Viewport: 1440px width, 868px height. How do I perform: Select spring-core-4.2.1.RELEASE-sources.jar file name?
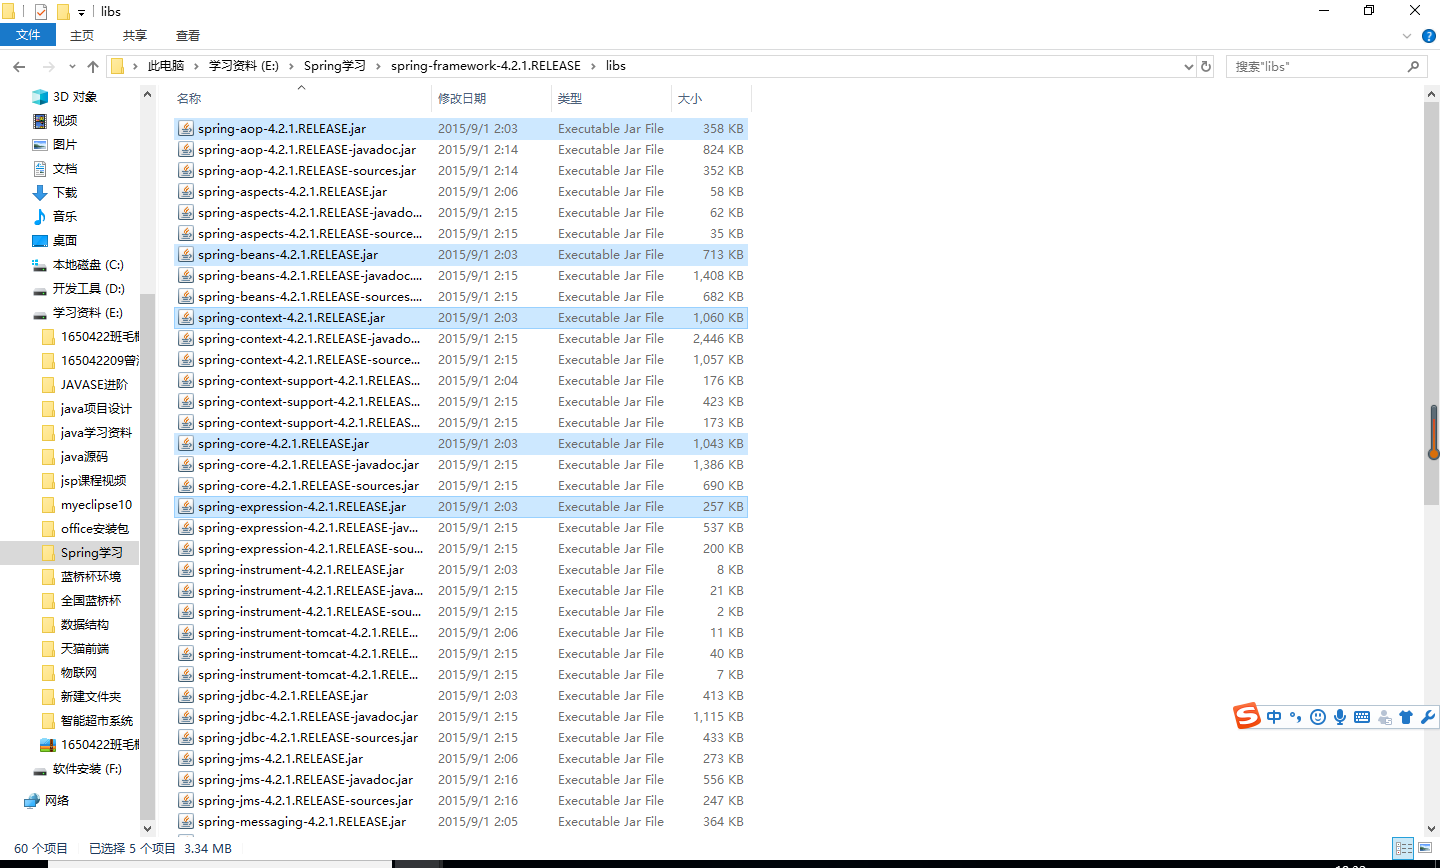pyautogui.click(x=308, y=486)
